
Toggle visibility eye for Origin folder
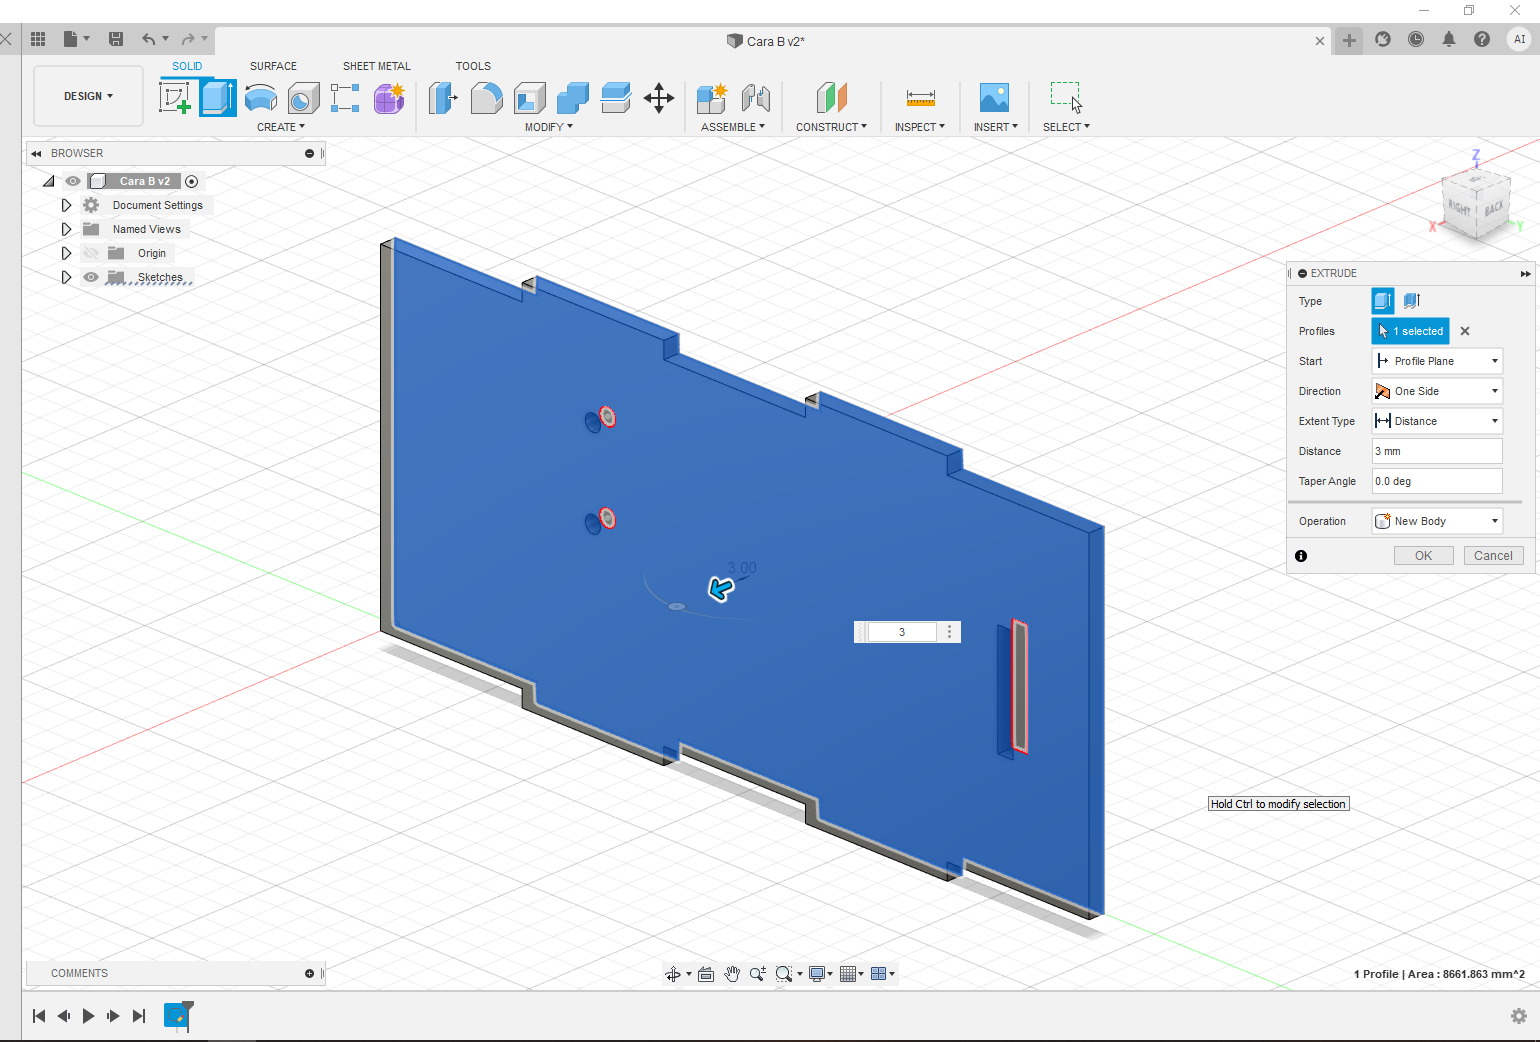click(91, 253)
